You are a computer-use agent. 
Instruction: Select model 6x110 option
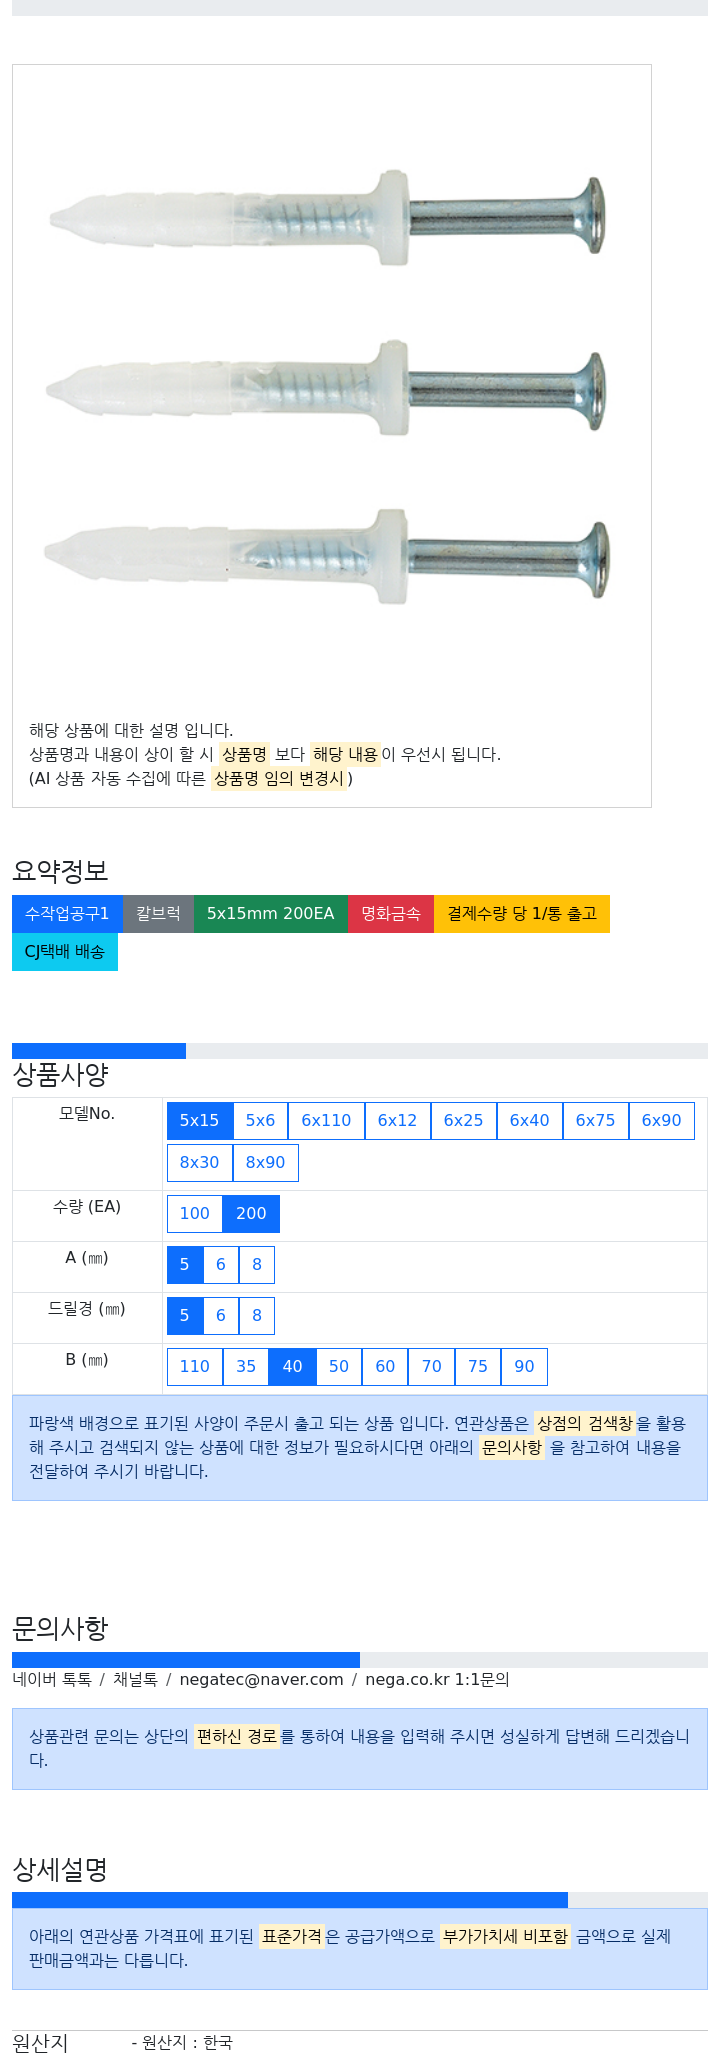coord(326,1121)
